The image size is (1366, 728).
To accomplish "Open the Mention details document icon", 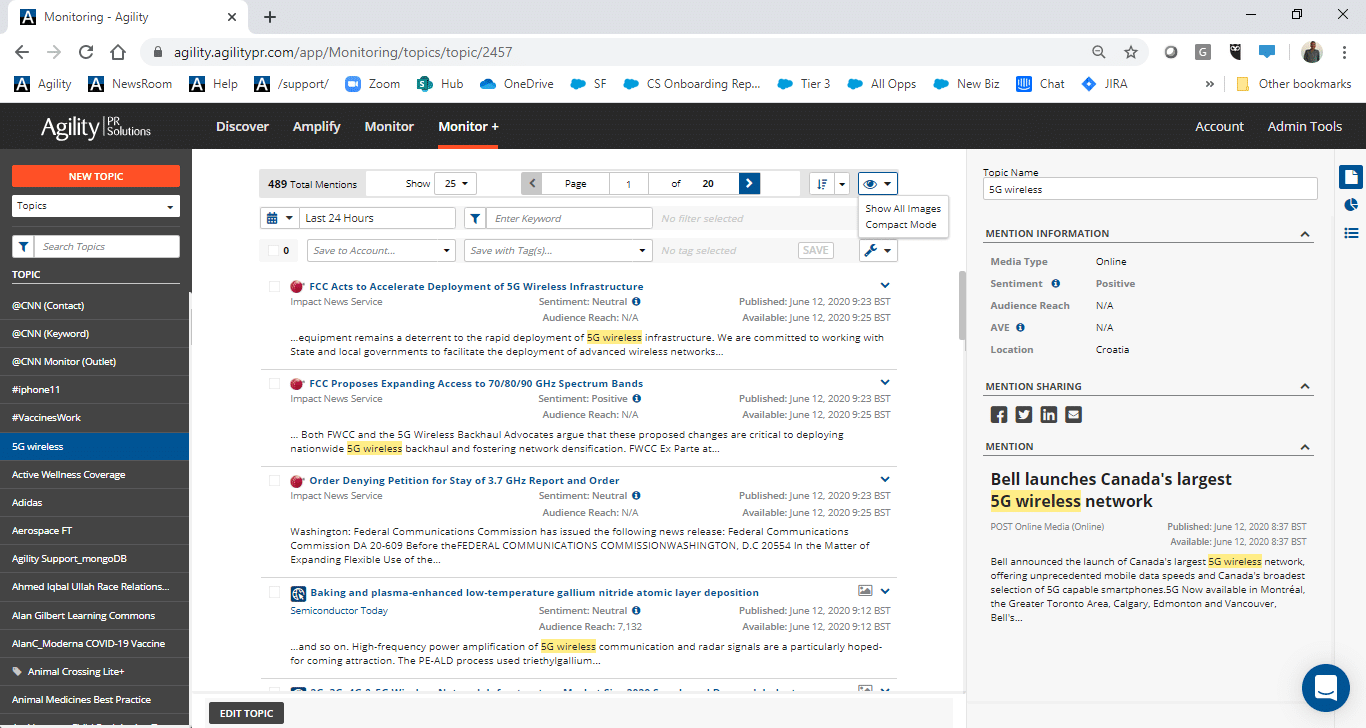I will (x=1351, y=177).
